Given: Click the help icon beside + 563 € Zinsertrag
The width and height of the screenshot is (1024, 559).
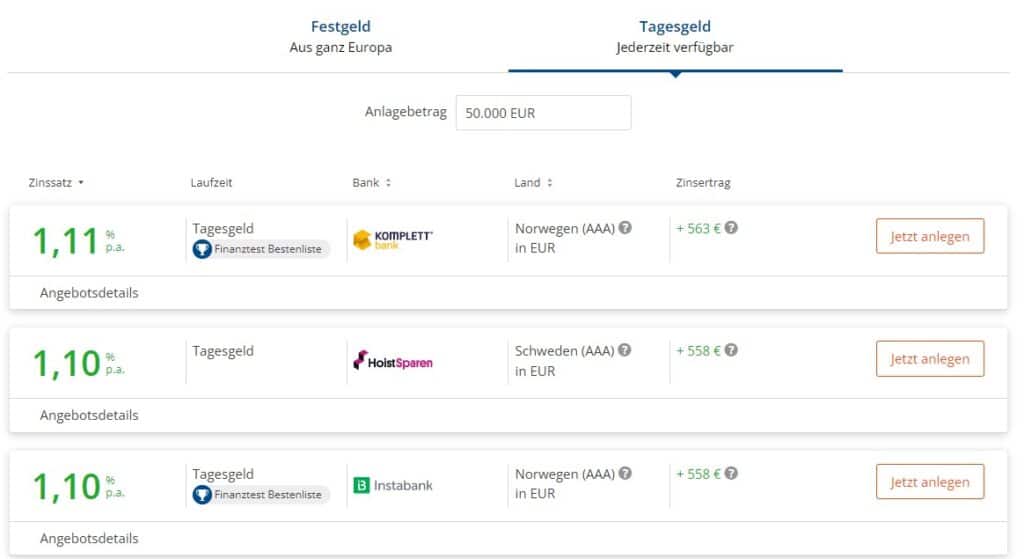Looking at the screenshot, I should tap(731, 228).
